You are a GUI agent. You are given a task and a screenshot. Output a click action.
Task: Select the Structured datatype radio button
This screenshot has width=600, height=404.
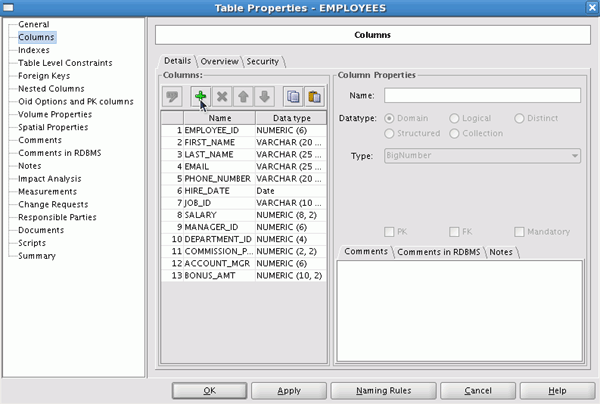(x=389, y=134)
